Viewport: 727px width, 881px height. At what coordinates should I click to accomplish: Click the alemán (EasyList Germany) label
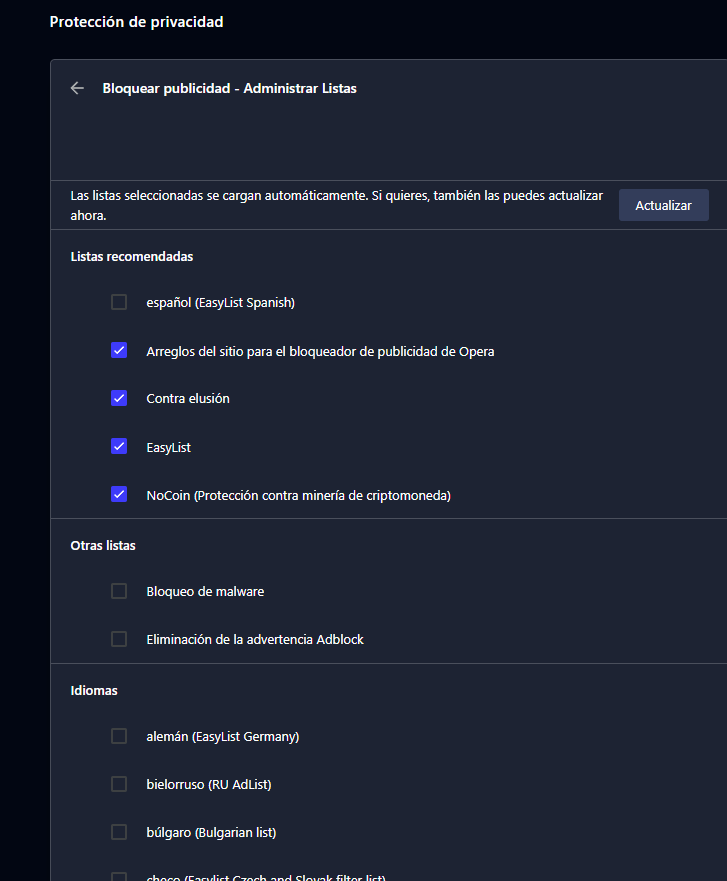pyautogui.click(x=222, y=737)
